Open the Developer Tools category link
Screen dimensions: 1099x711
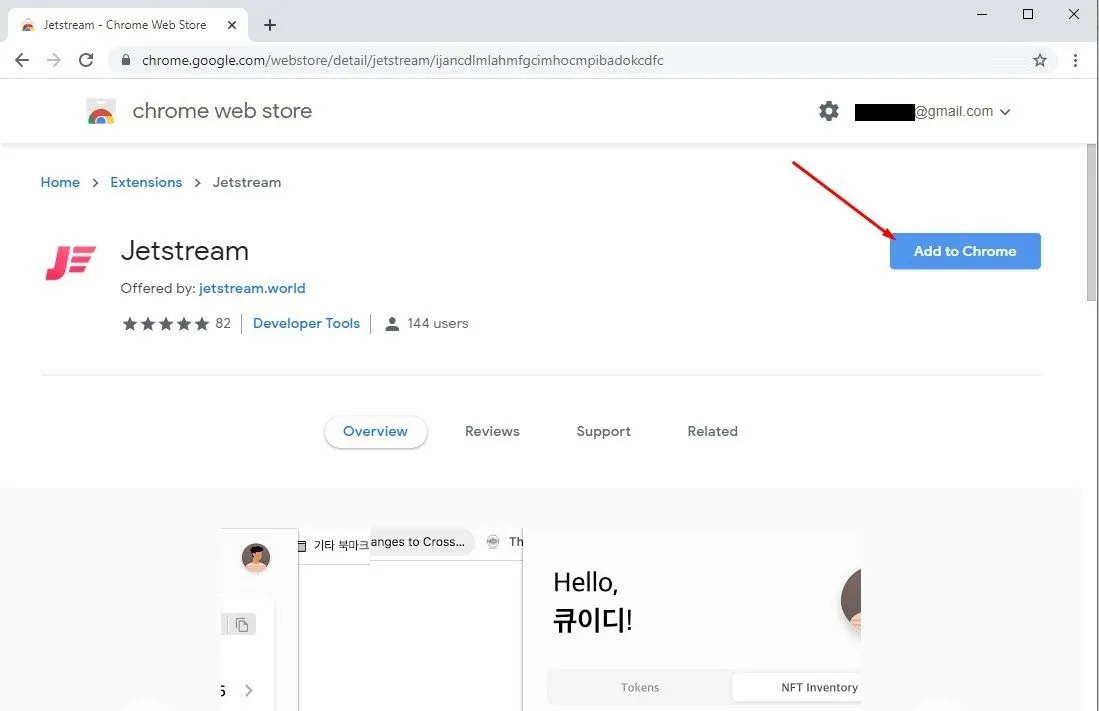(x=306, y=323)
